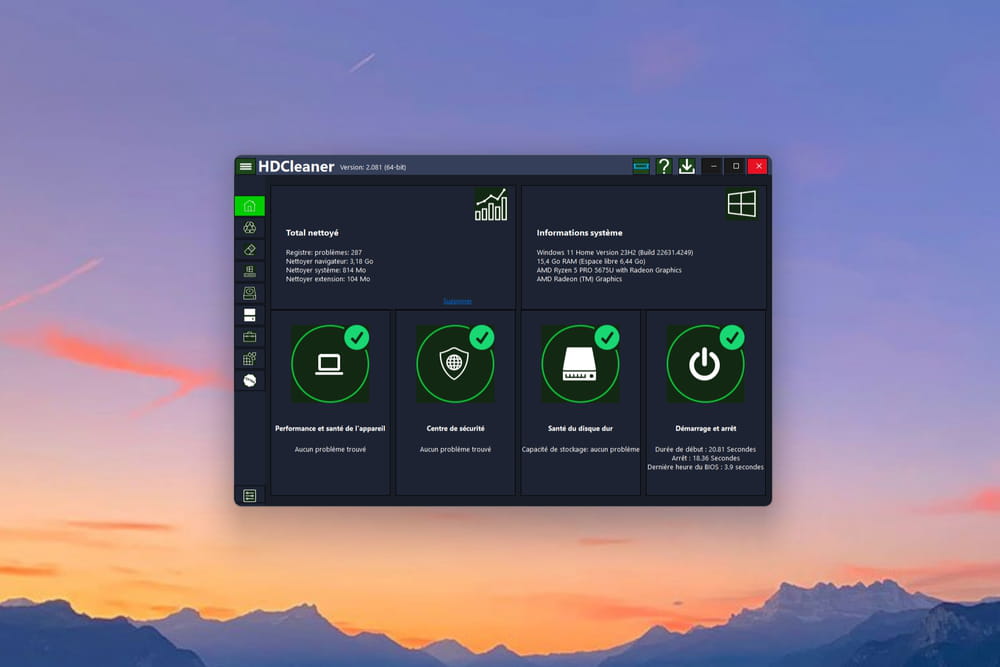Viewport: 1000px width, 667px height.
Task: Open the disk-with-heart sidebar icon
Action: [249, 293]
